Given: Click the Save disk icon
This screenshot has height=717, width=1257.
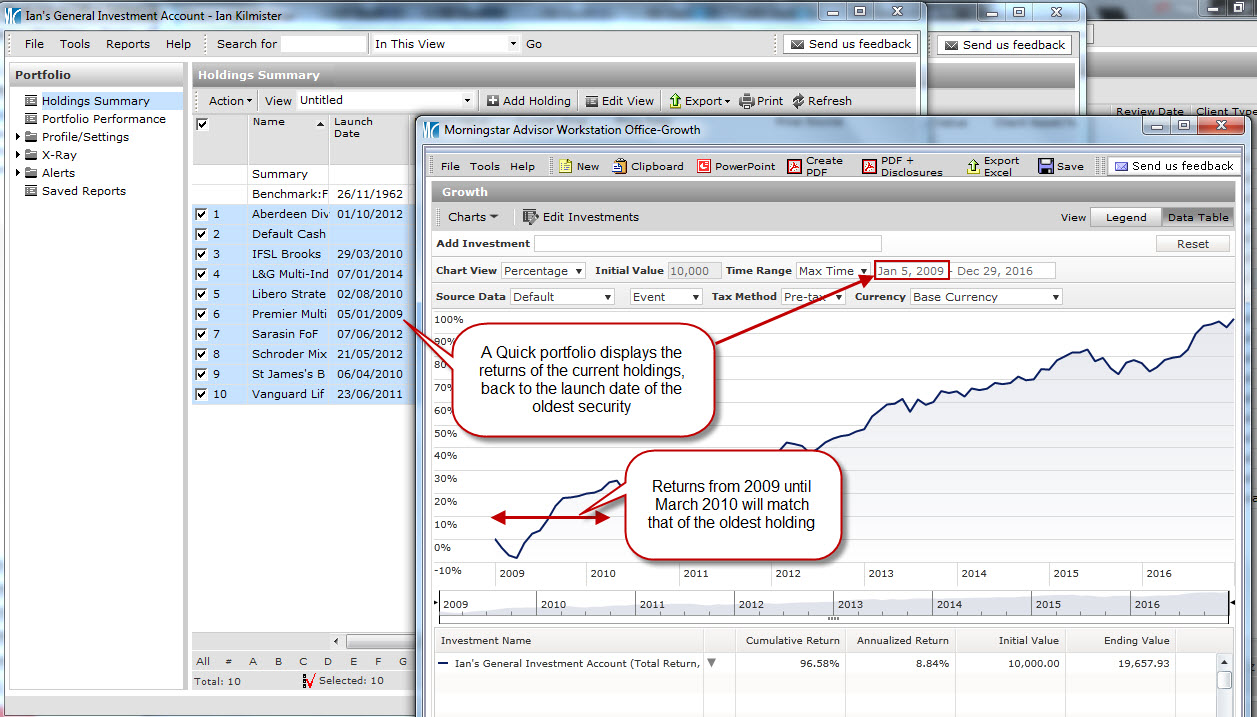Looking at the screenshot, I should 1046,167.
